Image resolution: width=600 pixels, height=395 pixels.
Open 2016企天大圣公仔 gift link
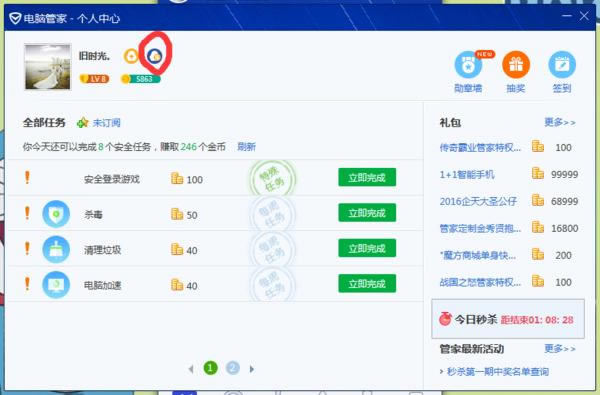[478, 201]
